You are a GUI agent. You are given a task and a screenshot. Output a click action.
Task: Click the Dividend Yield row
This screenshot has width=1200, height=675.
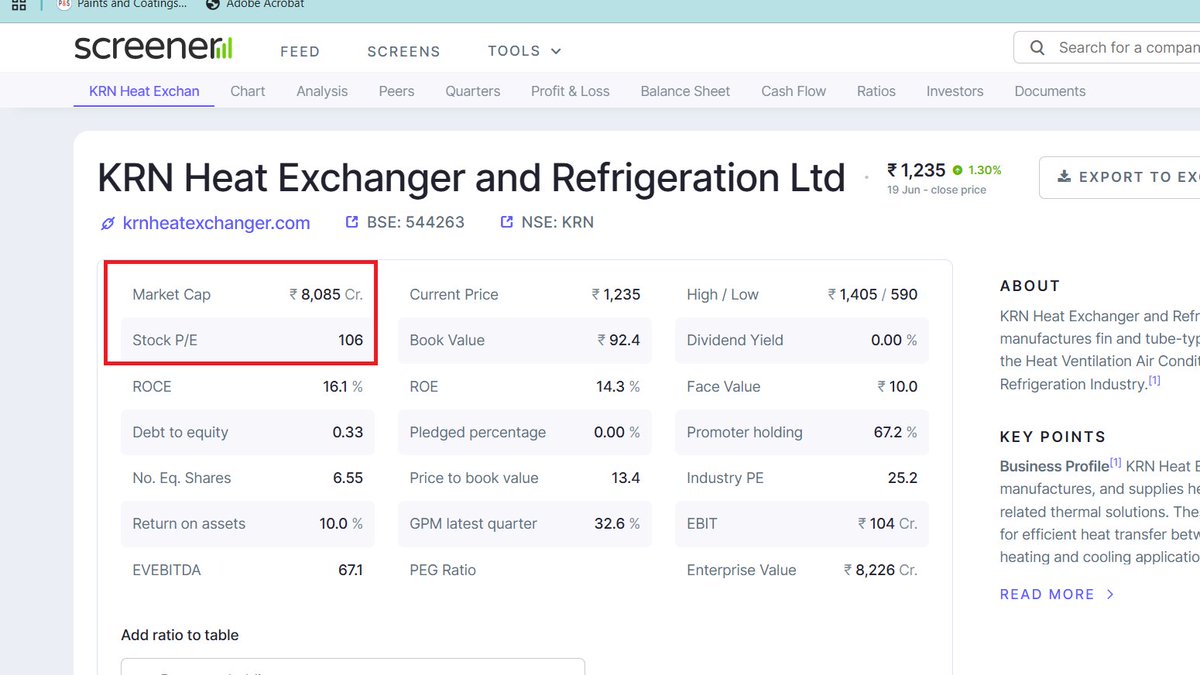click(802, 340)
